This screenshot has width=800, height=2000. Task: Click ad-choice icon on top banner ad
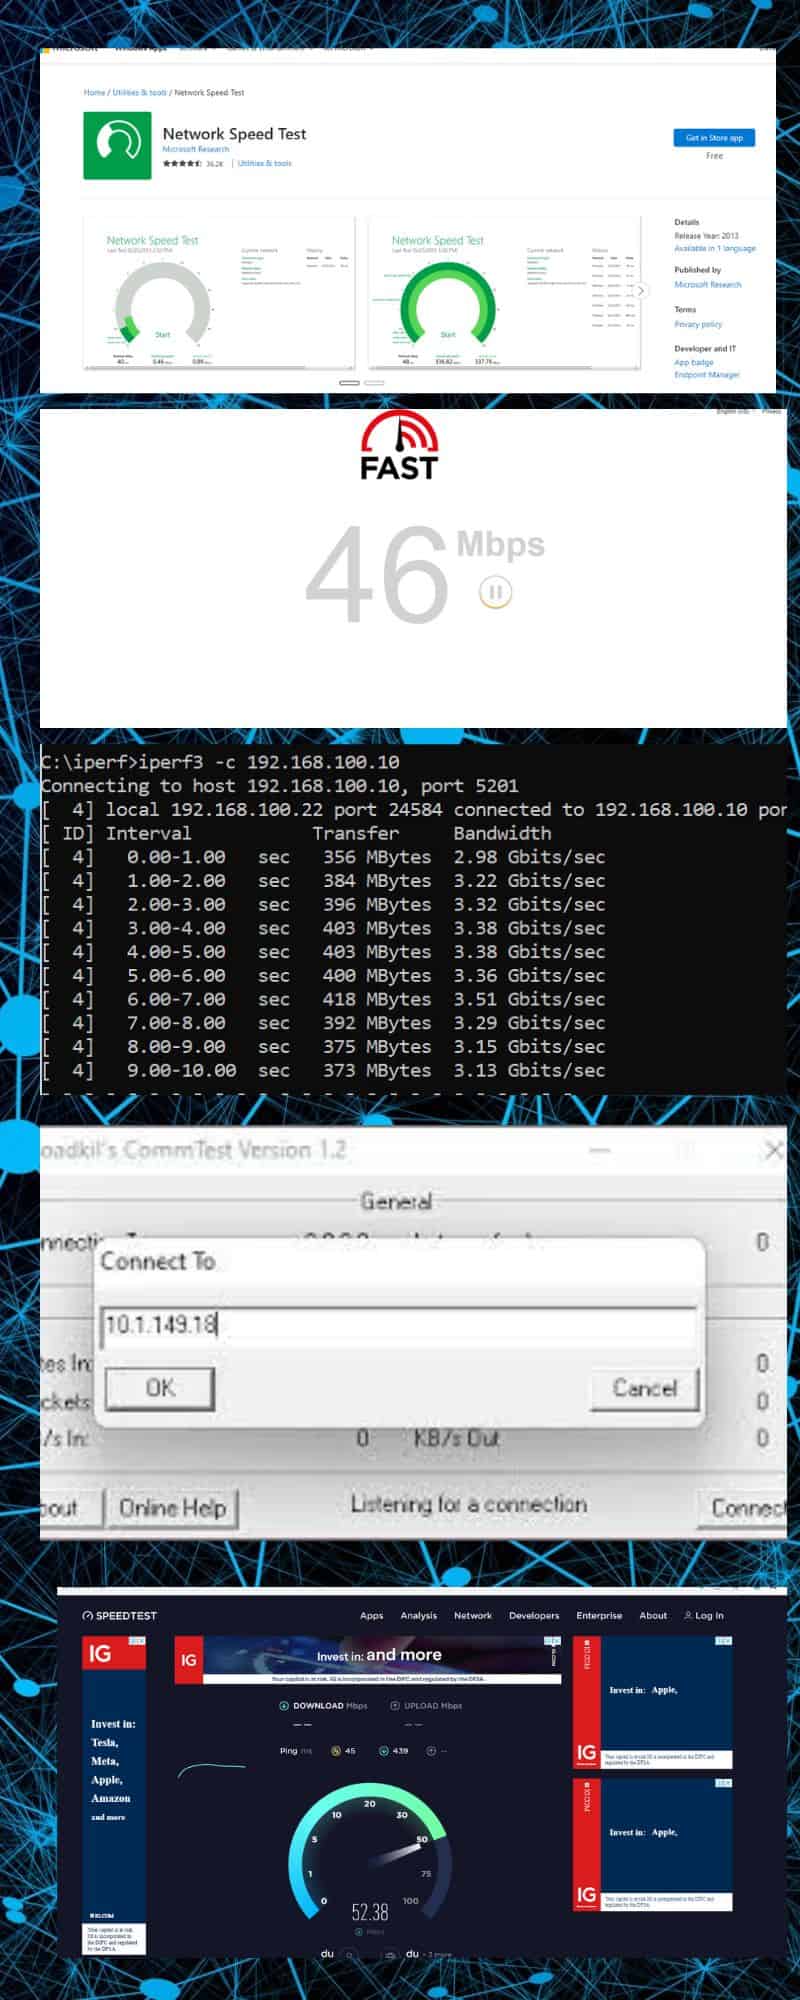coord(552,1641)
